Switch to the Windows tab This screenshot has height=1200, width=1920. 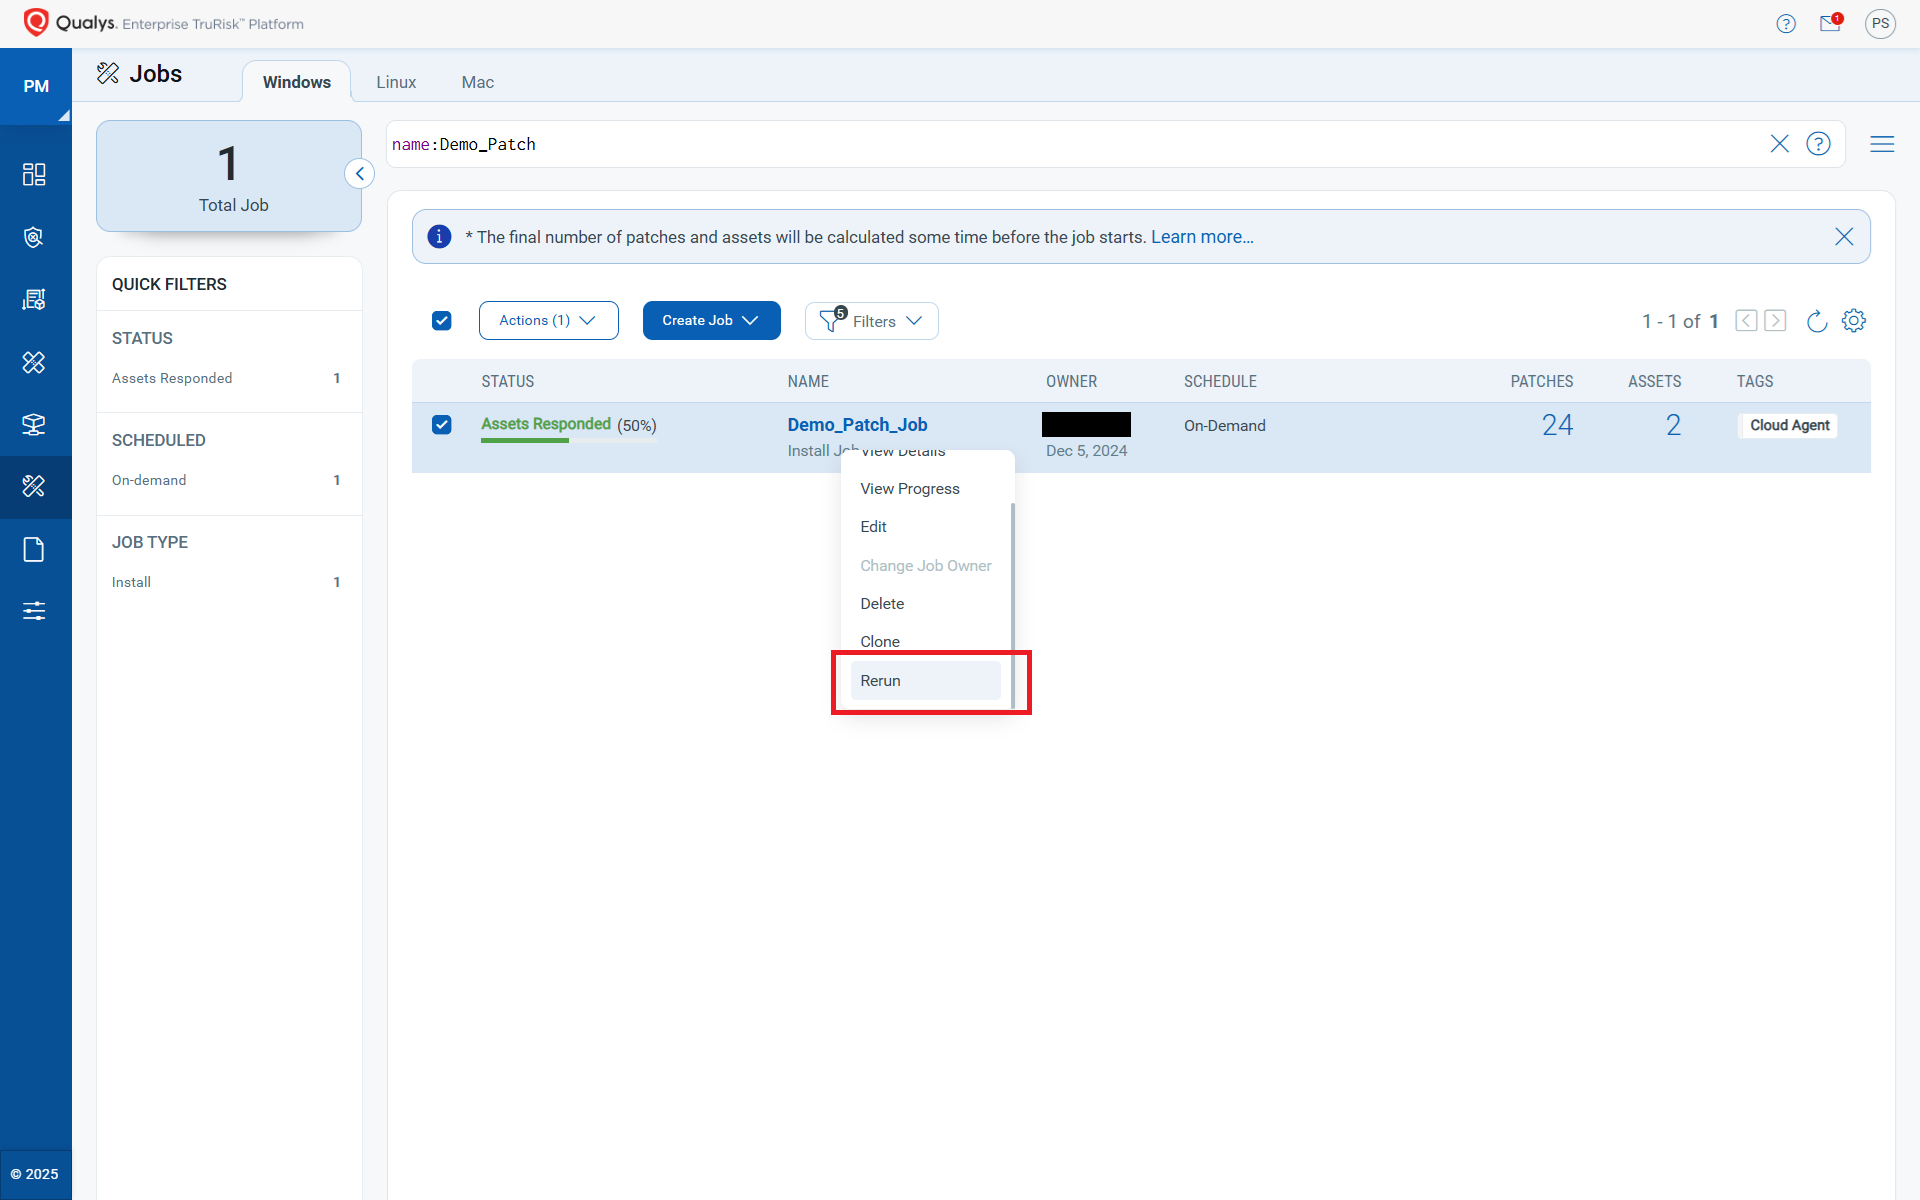click(296, 82)
